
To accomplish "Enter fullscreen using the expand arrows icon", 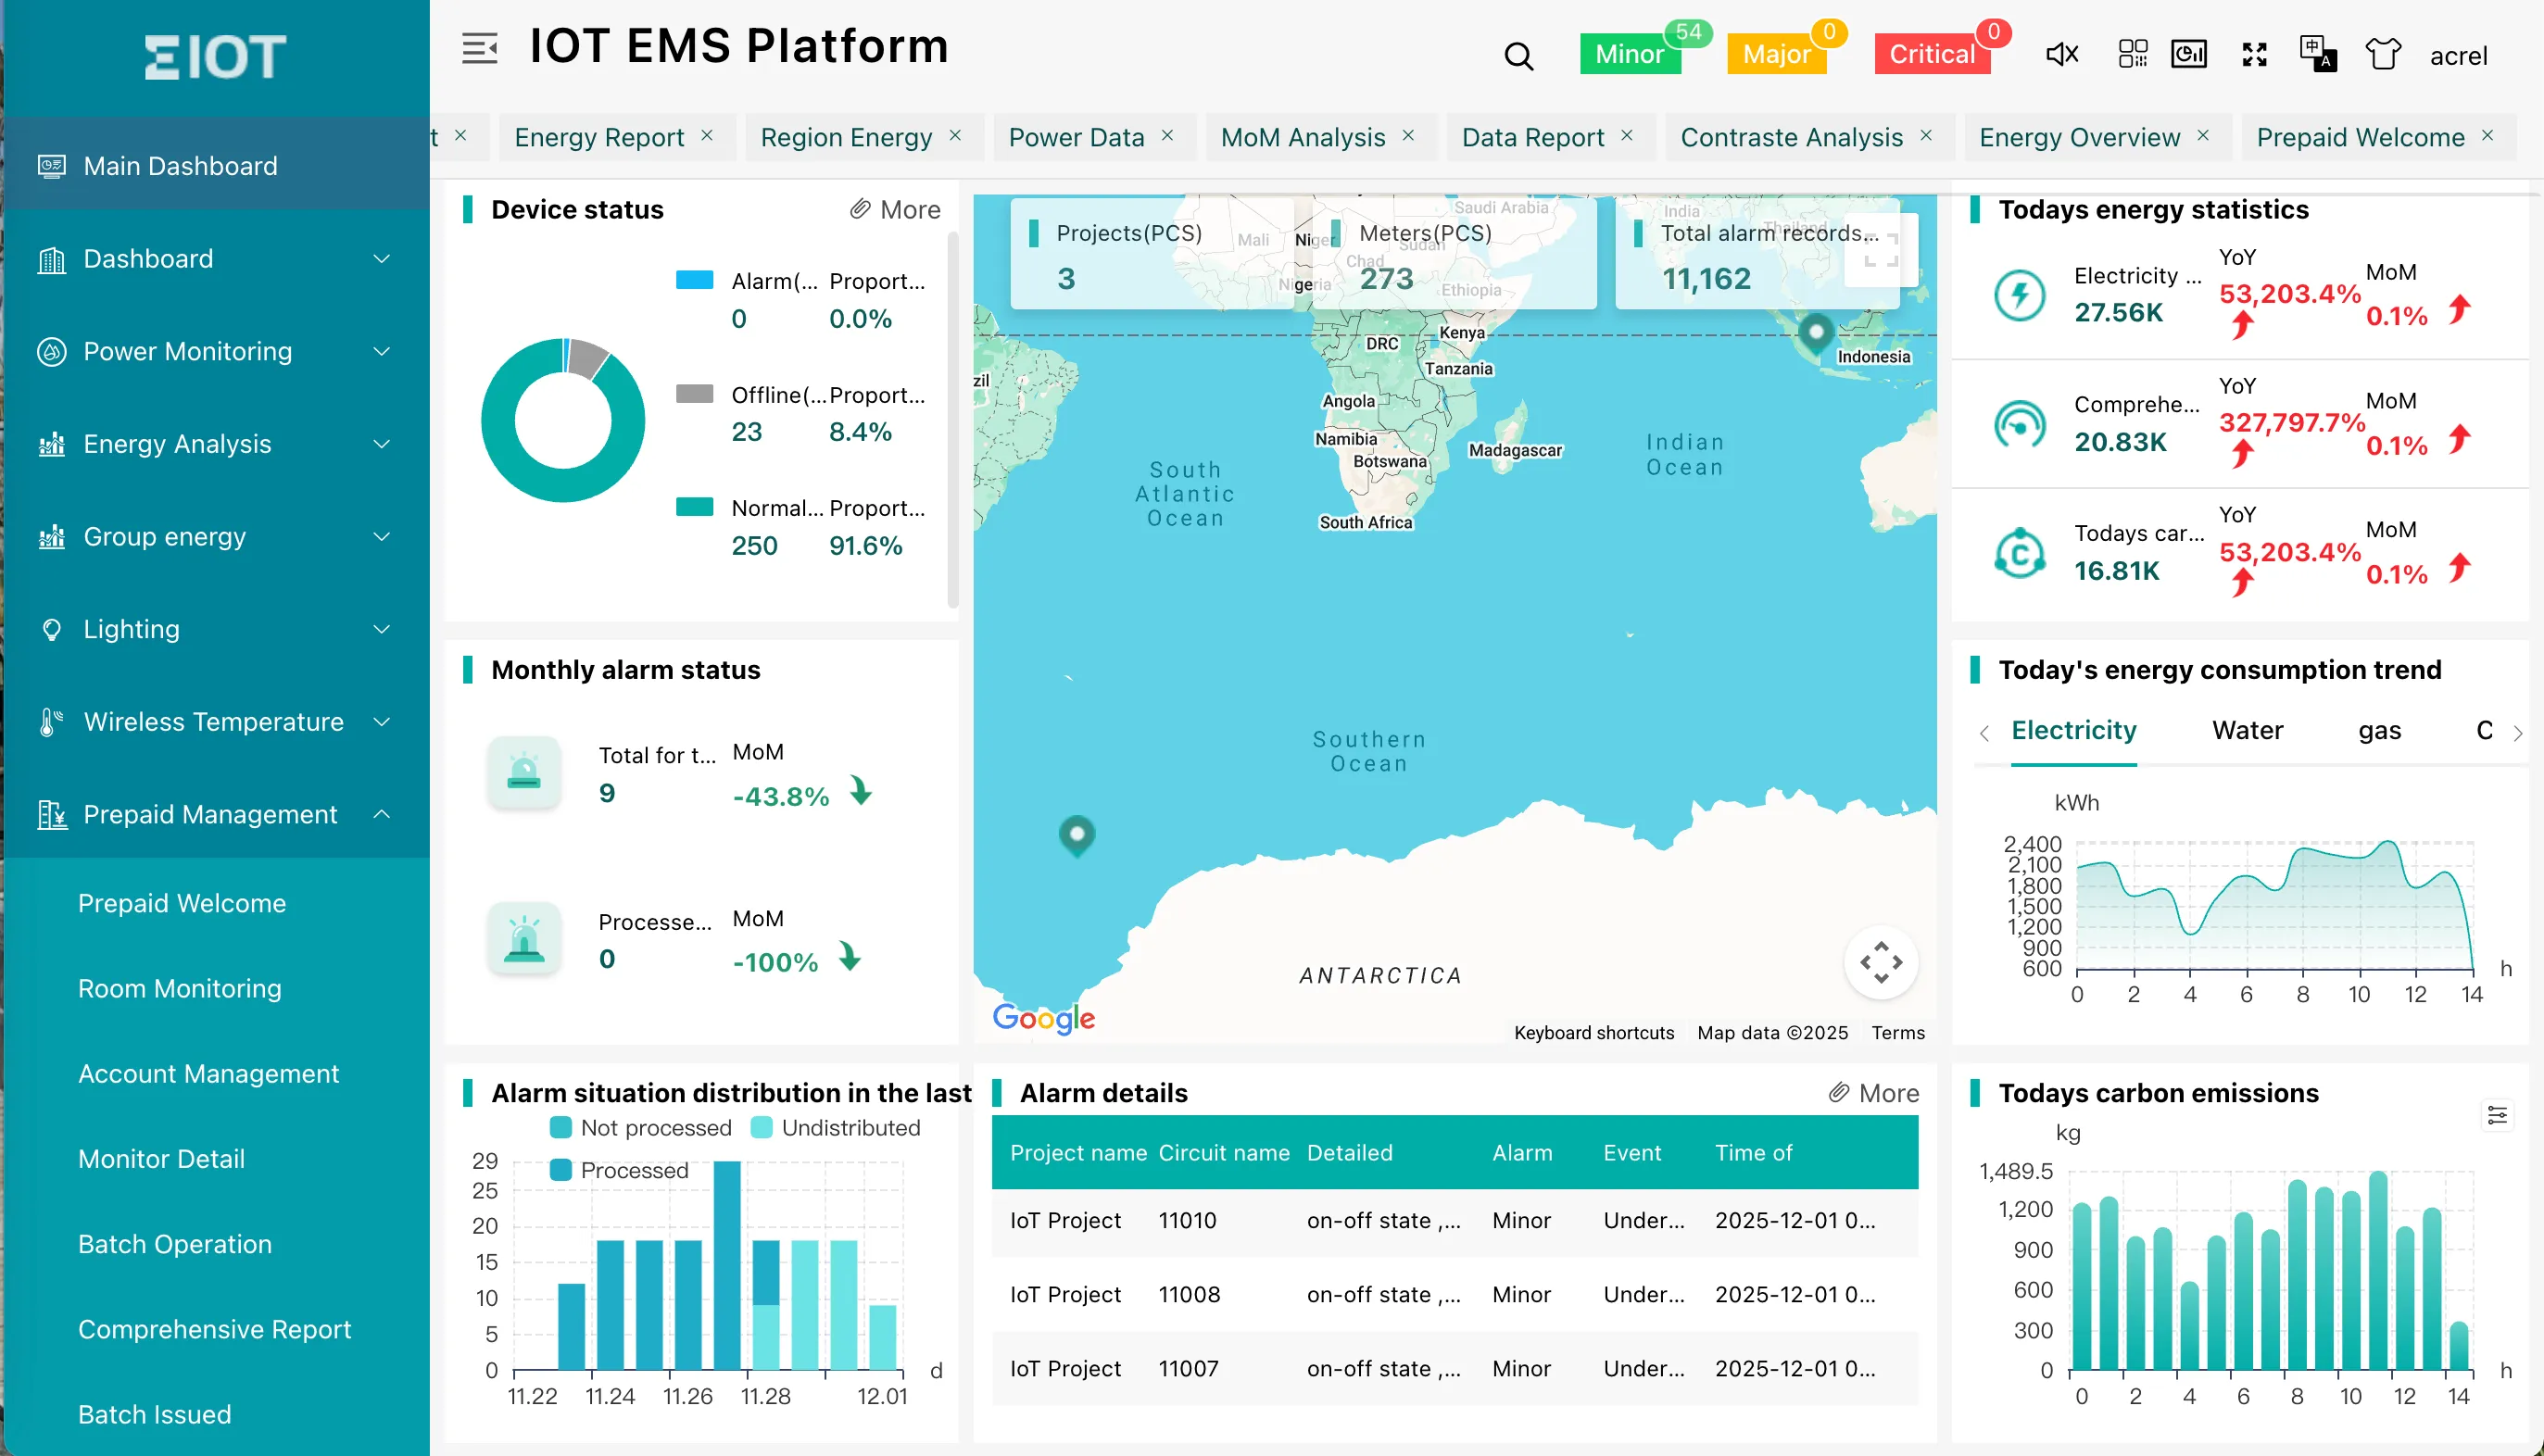I will point(2254,55).
